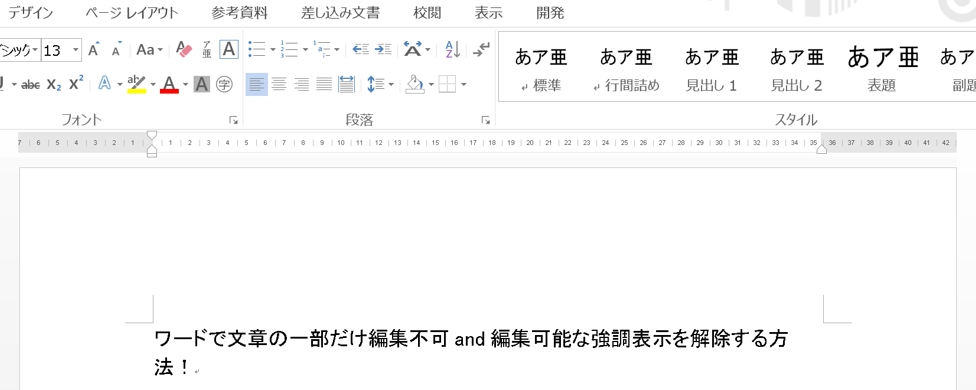Apply the 見出し 1 style
Viewport: 976px width, 390px height.
tap(711, 69)
